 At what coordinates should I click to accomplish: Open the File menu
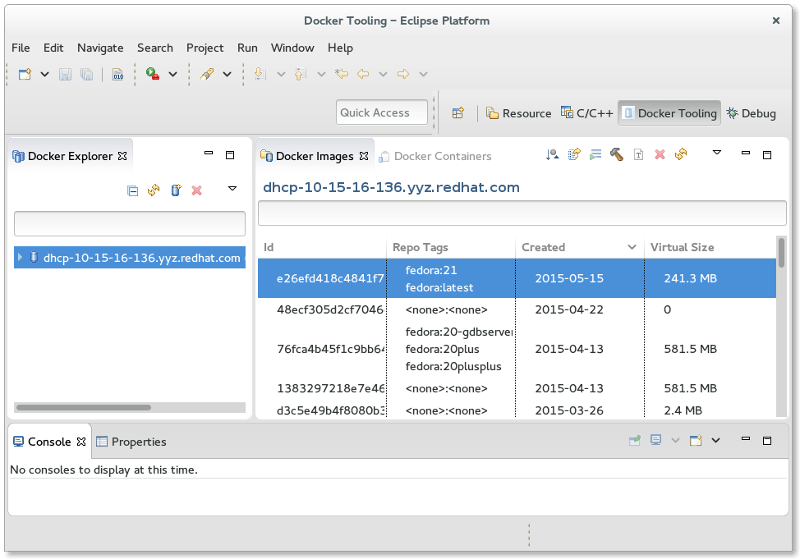coord(20,48)
